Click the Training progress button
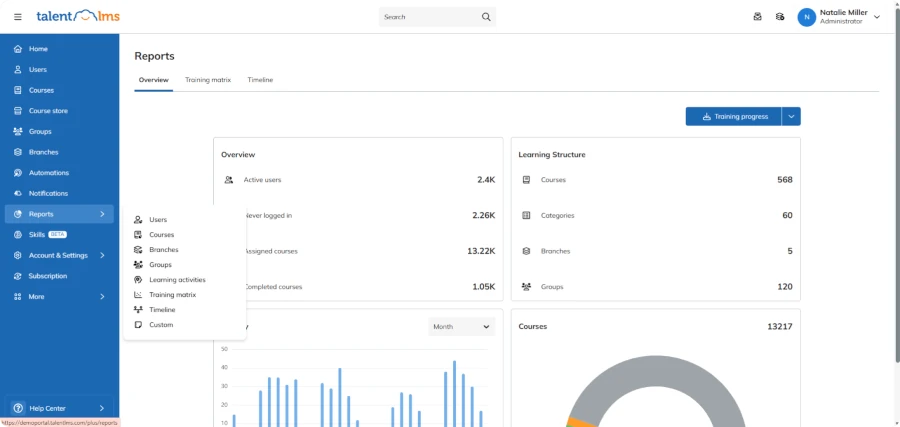900x427 pixels. (x=734, y=117)
